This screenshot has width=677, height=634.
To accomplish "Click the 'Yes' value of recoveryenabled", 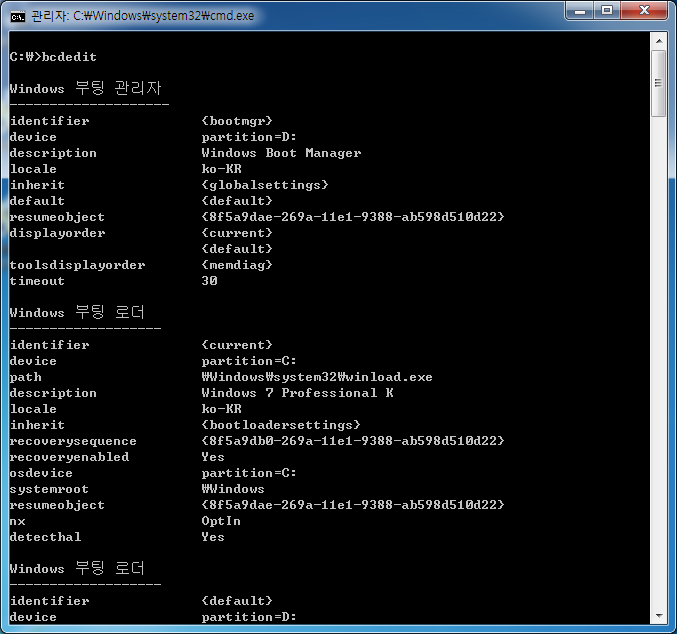I will (213, 457).
